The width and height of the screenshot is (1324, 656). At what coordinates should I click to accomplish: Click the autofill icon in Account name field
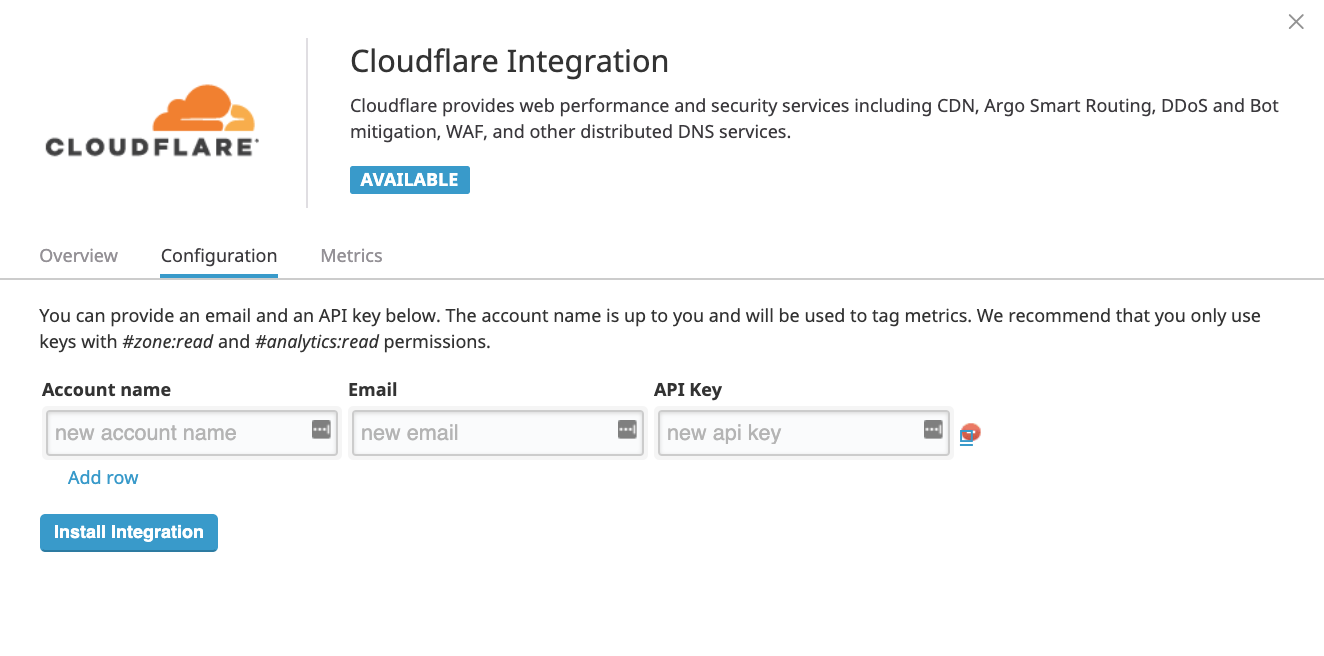tap(323, 429)
